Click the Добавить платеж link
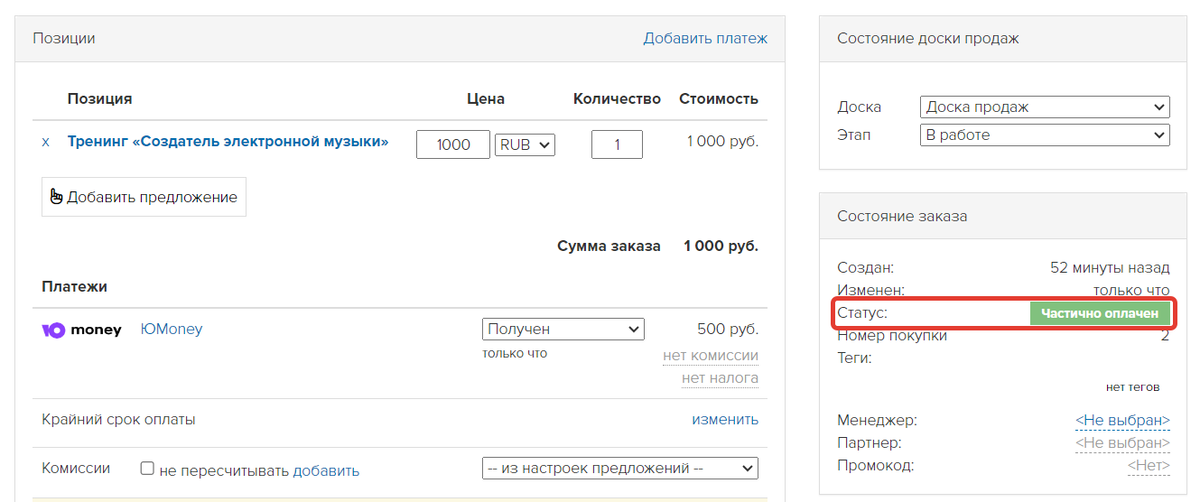 coord(705,39)
